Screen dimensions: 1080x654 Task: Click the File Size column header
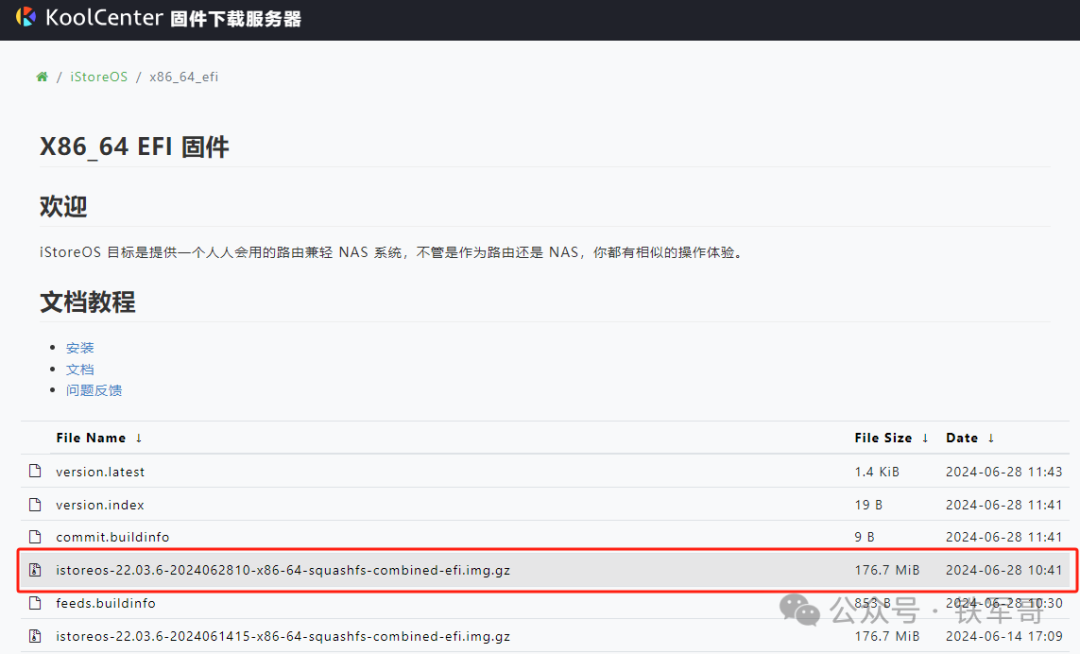pos(883,438)
